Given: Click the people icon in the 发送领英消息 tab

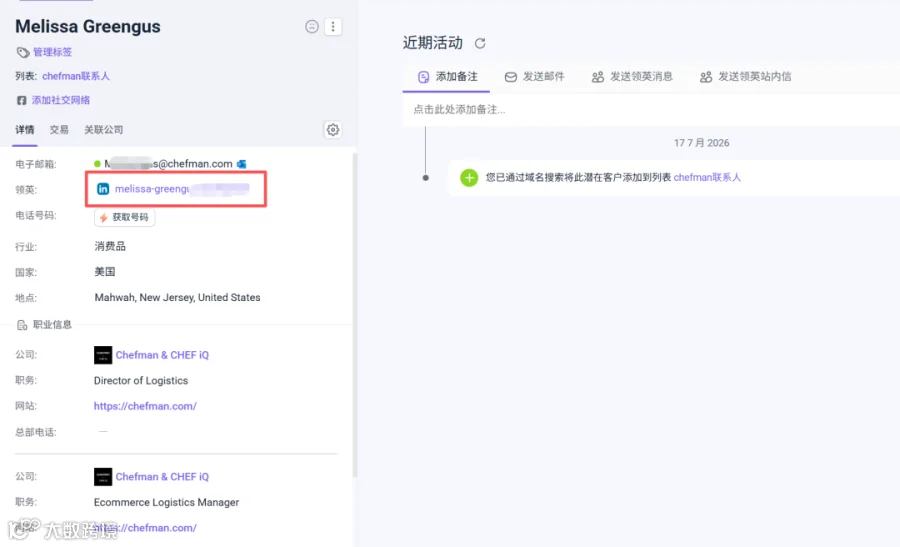Looking at the screenshot, I should pyautogui.click(x=598, y=77).
